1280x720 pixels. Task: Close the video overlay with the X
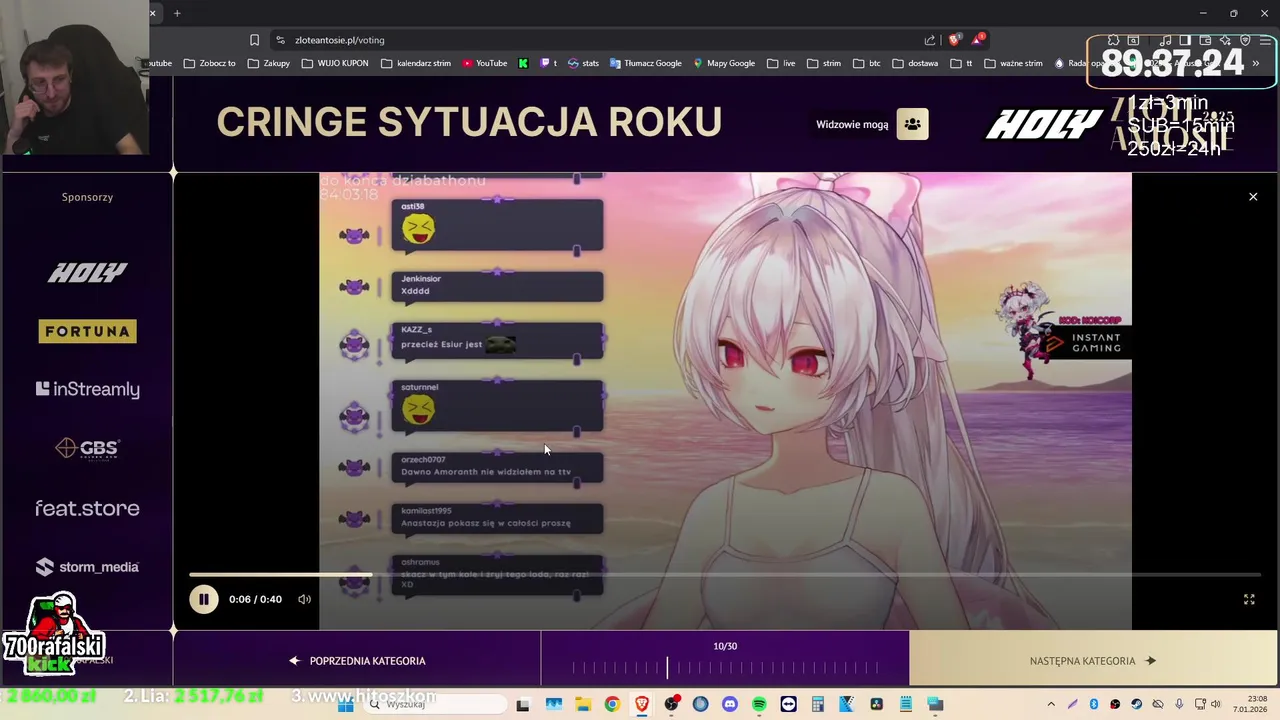pos(1253,197)
